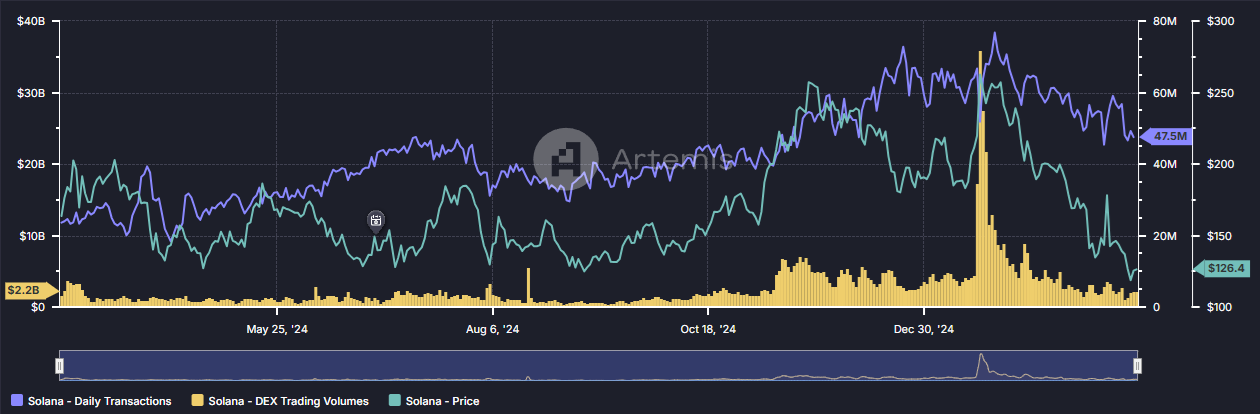Click the purple 47.5M value tag
Image resolution: width=1260 pixels, height=414 pixels.
tap(1168, 136)
